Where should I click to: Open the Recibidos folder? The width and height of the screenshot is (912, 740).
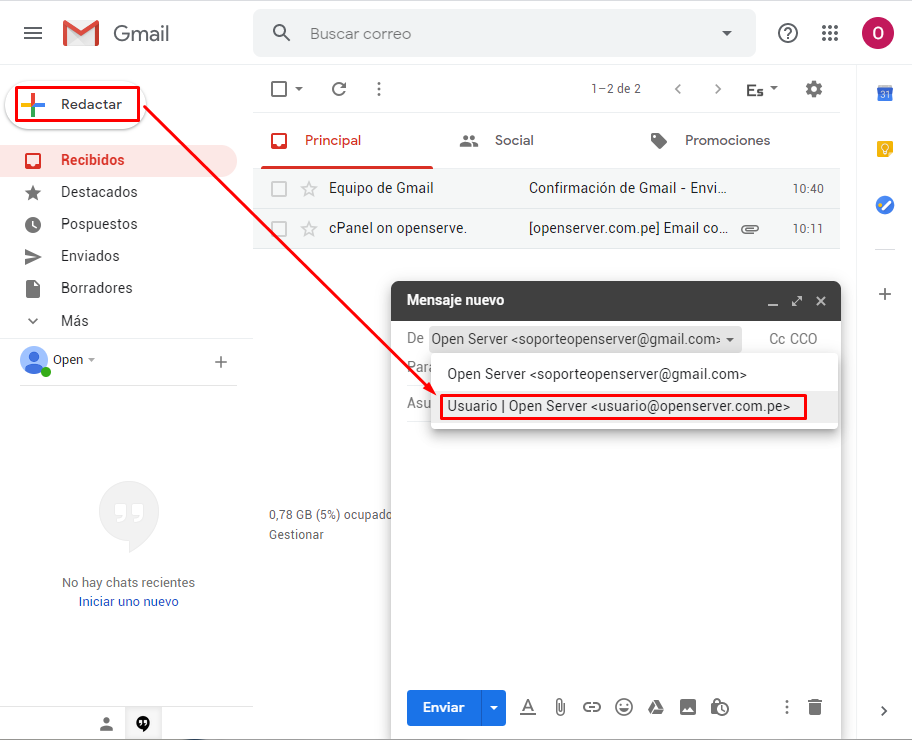pyautogui.click(x=118, y=160)
